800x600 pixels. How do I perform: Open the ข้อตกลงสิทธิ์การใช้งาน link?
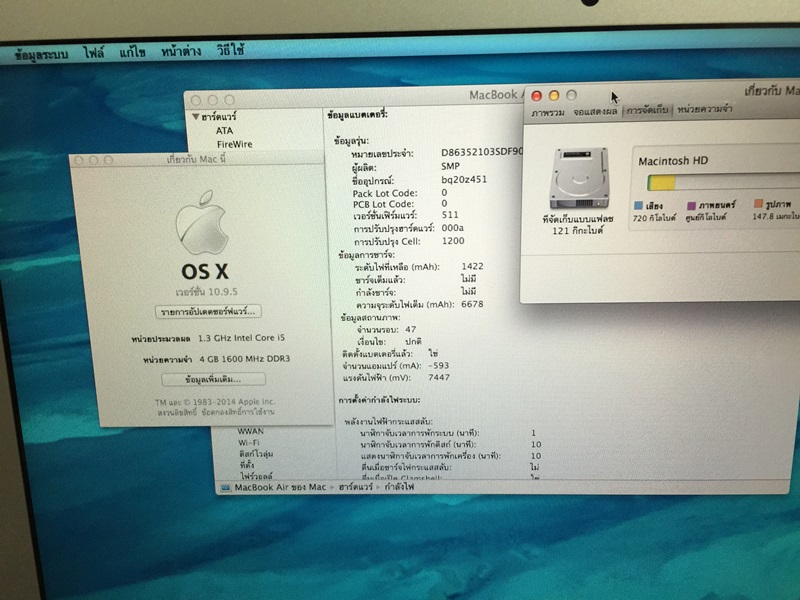point(238,412)
